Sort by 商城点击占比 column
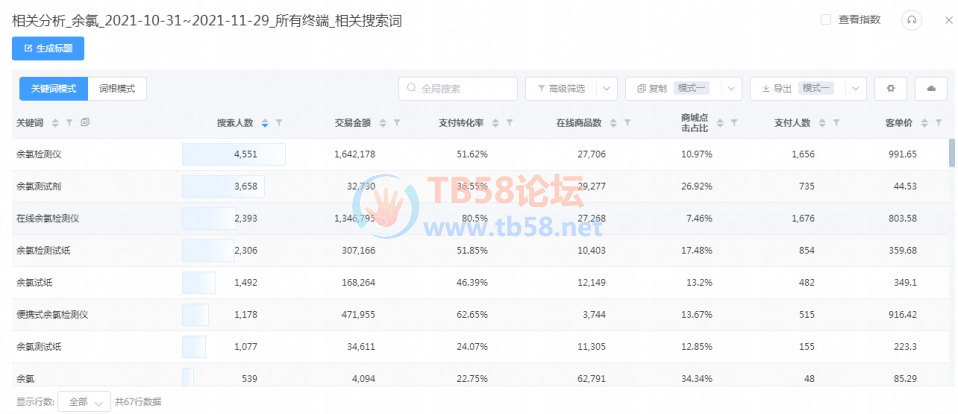 tap(720, 123)
